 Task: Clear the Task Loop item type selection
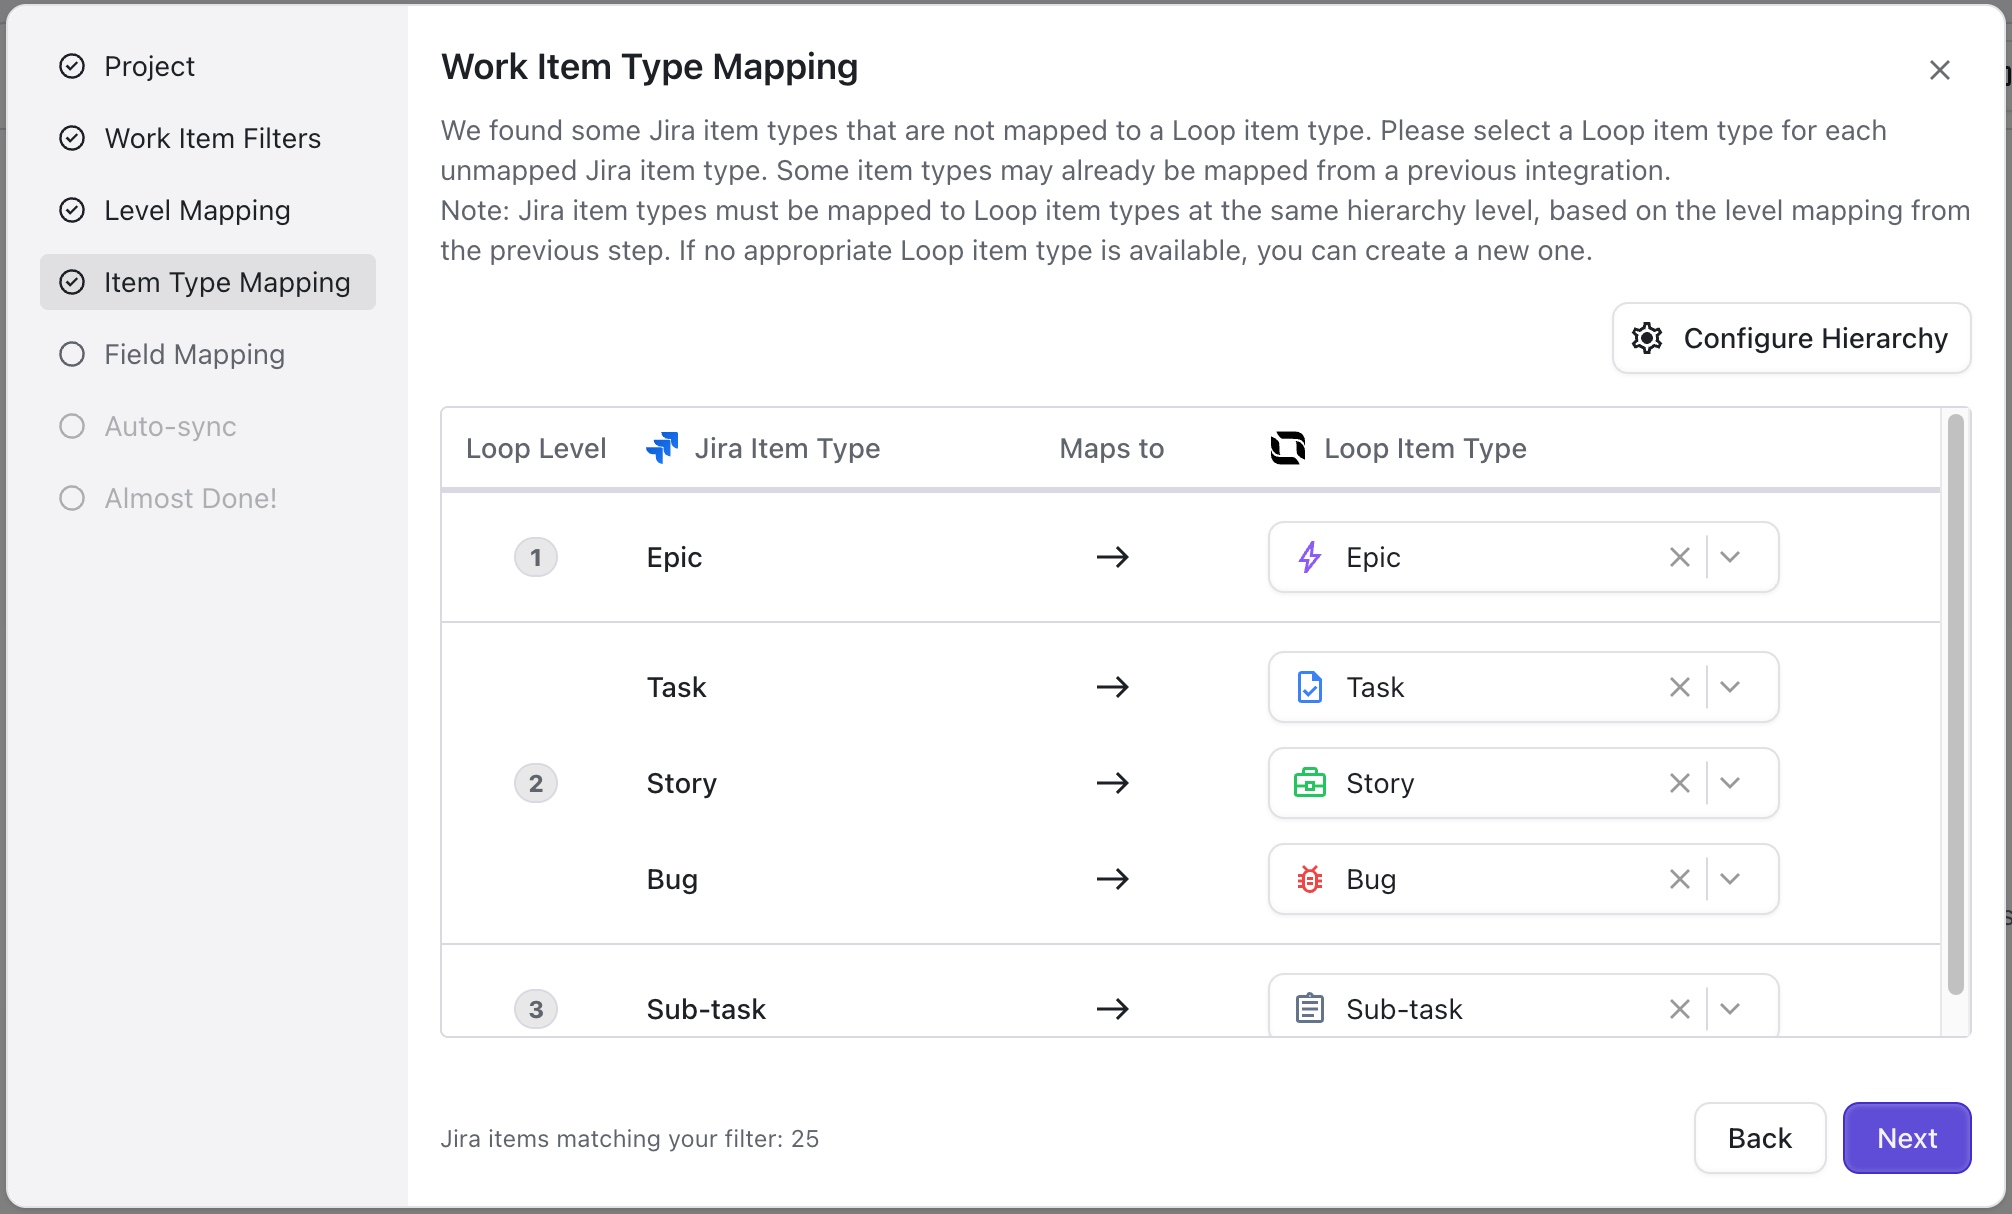[x=1680, y=687]
